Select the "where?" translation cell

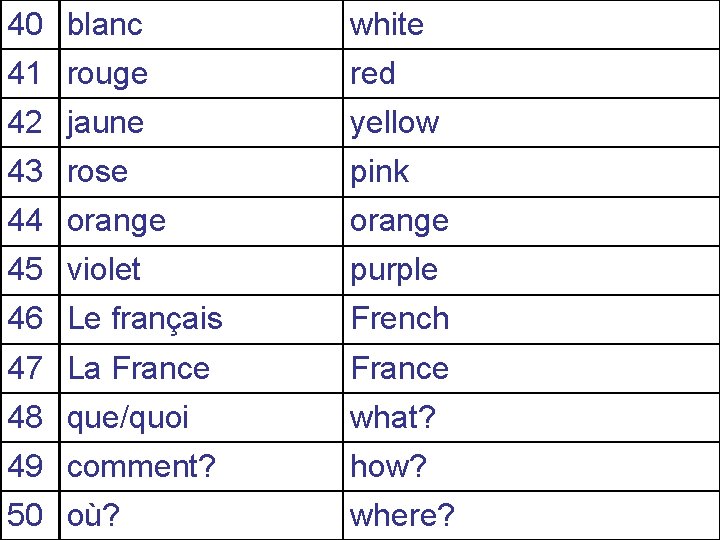pos(402,515)
